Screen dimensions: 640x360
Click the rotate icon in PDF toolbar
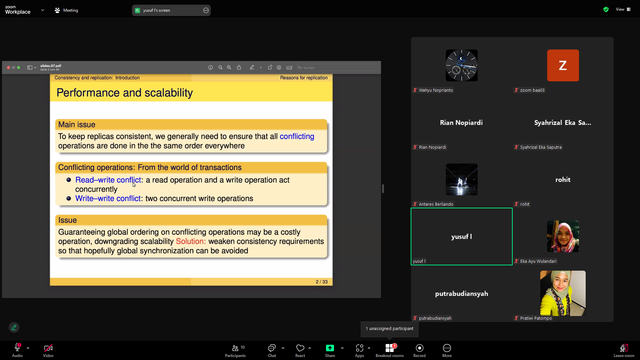pyautogui.click(x=270, y=67)
